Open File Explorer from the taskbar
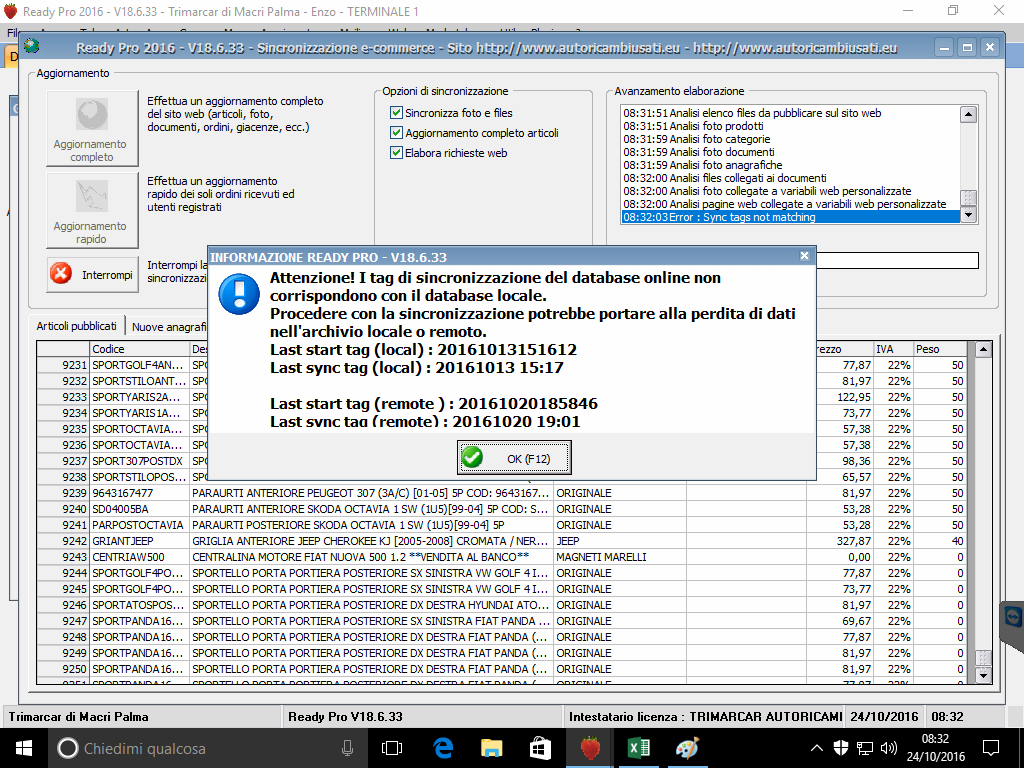The width and height of the screenshot is (1024, 768). tap(491, 748)
